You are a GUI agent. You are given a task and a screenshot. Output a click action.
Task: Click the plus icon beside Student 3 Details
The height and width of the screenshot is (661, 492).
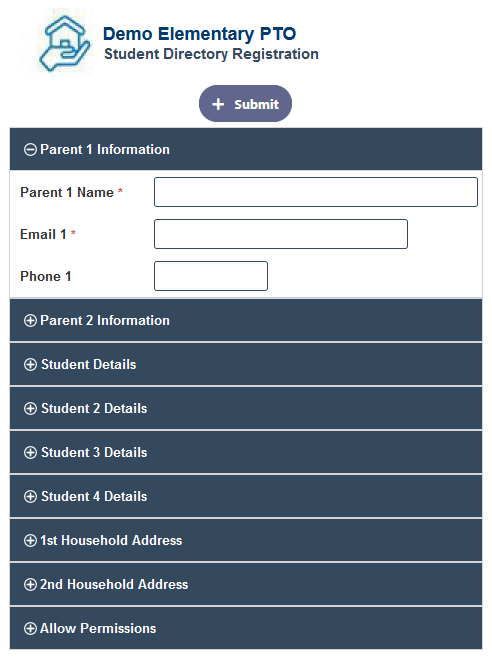click(x=30, y=453)
